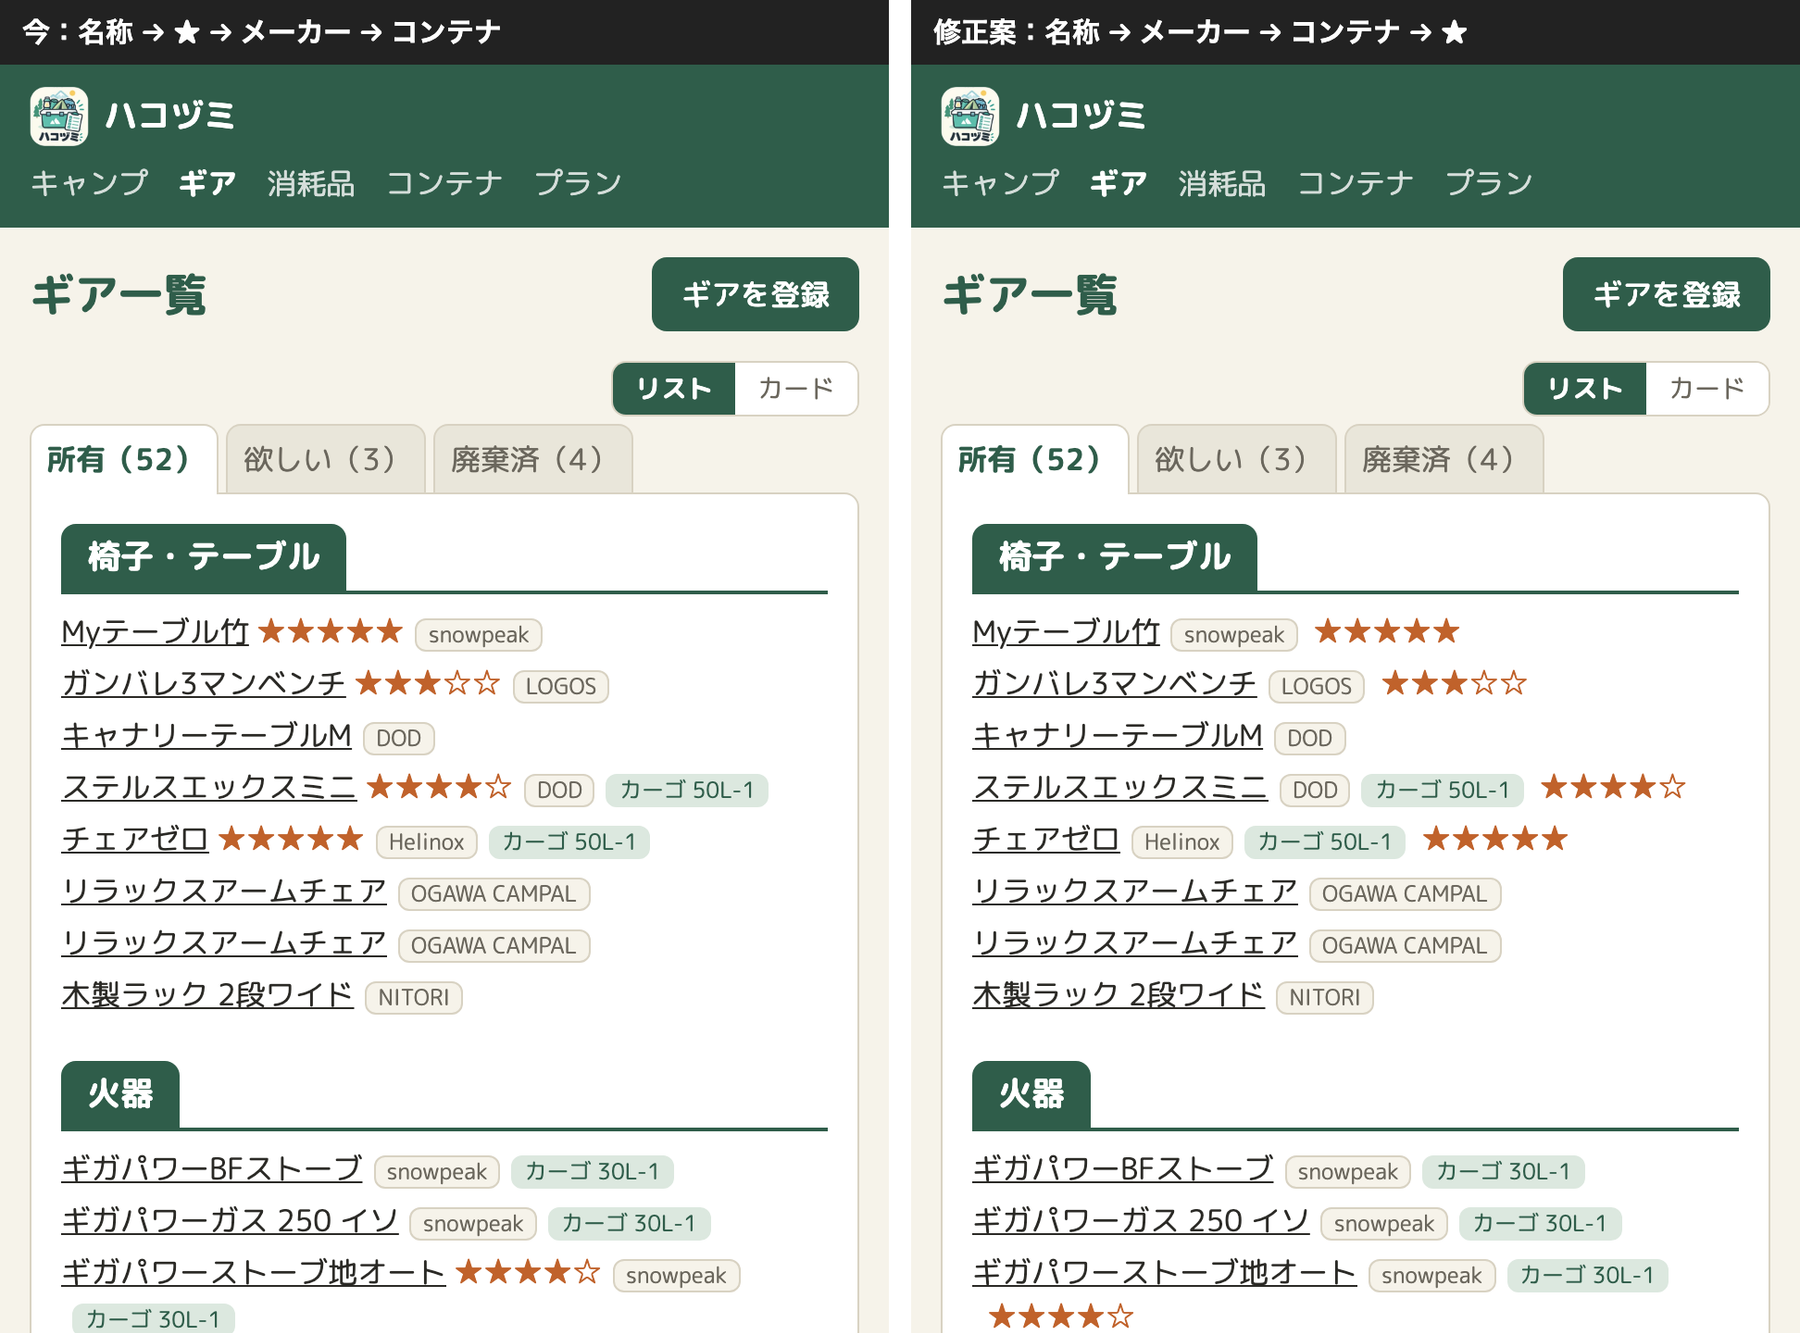
Task: Open コンテナ menu in the right panel
Action: coord(1355,183)
